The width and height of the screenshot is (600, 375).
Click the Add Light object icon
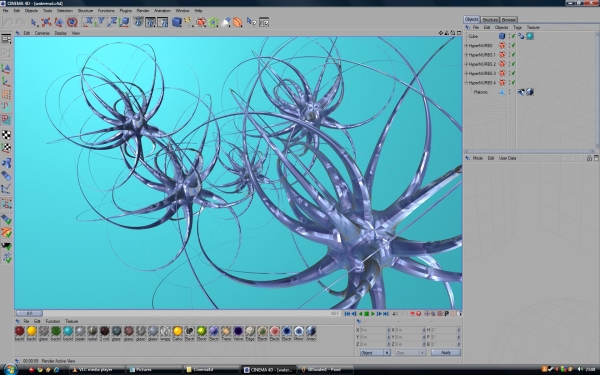(x=226, y=22)
